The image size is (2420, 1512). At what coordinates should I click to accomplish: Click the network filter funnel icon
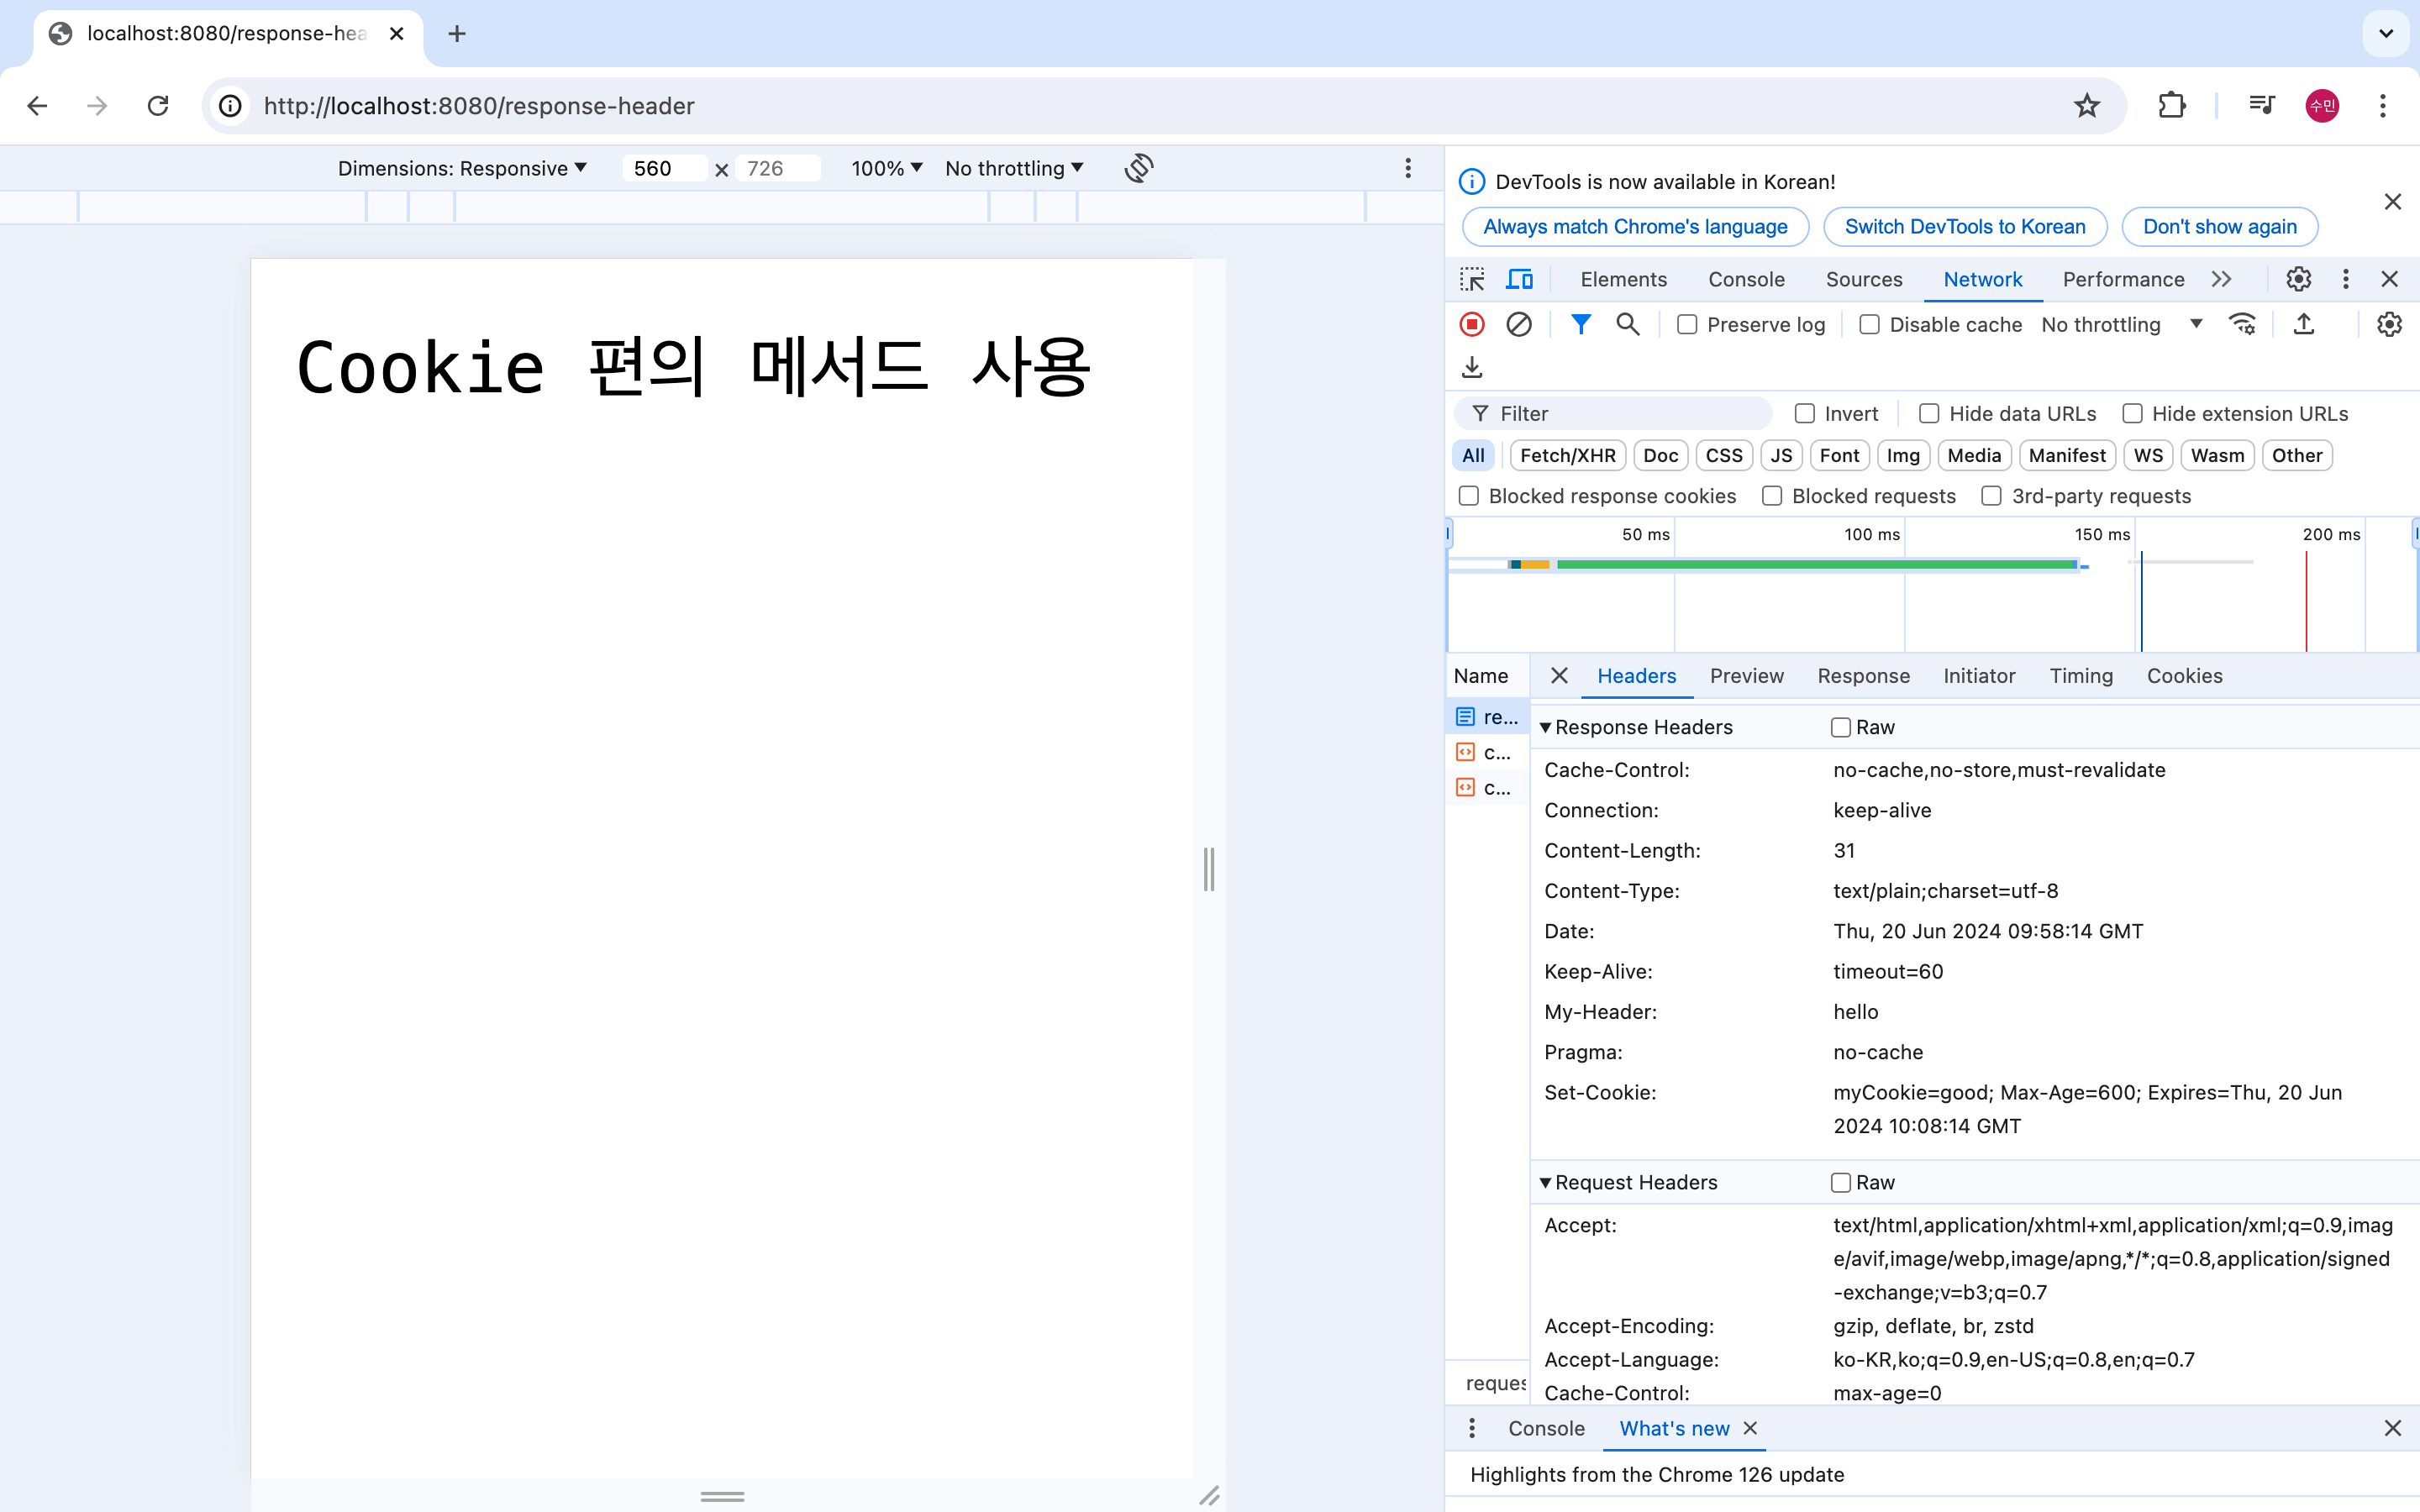click(1580, 324)
